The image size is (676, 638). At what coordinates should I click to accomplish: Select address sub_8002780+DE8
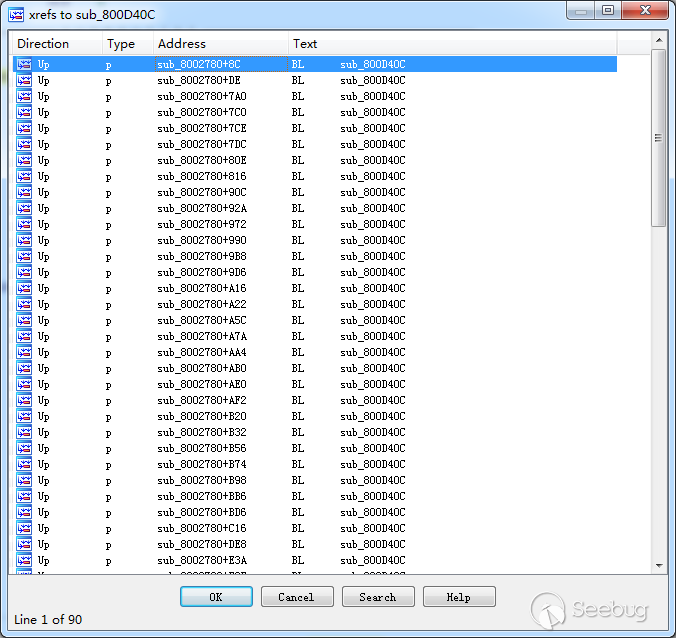point(202,544)
